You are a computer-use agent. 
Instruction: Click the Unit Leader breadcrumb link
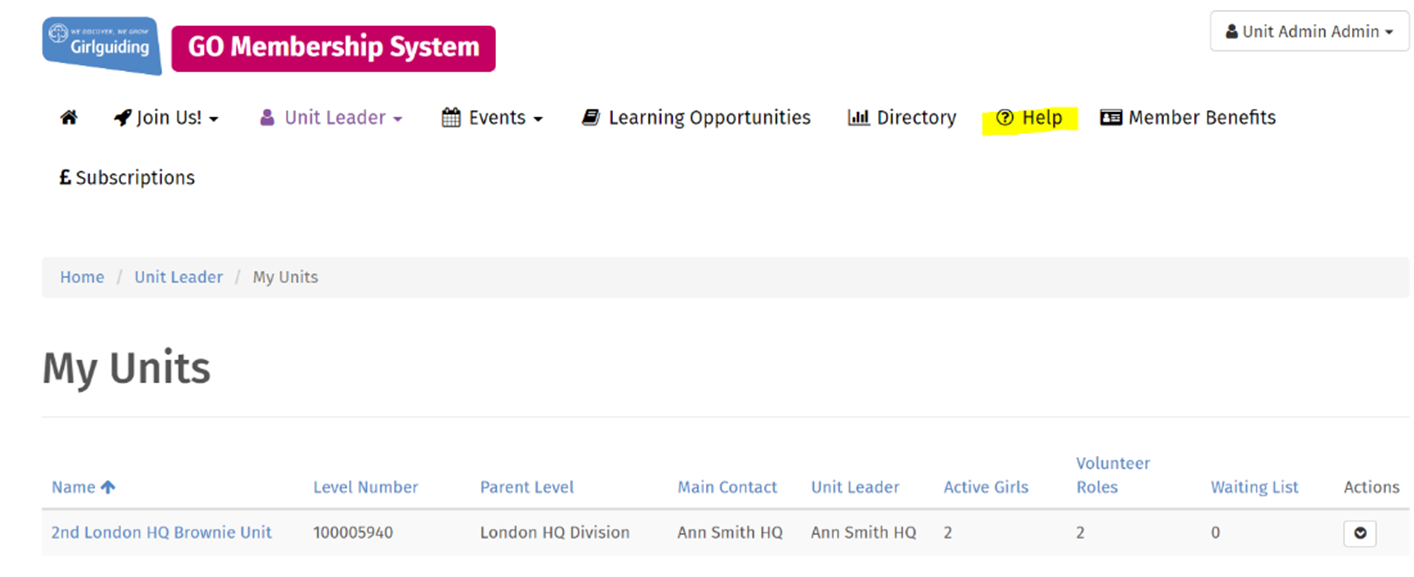click(179, 277)
